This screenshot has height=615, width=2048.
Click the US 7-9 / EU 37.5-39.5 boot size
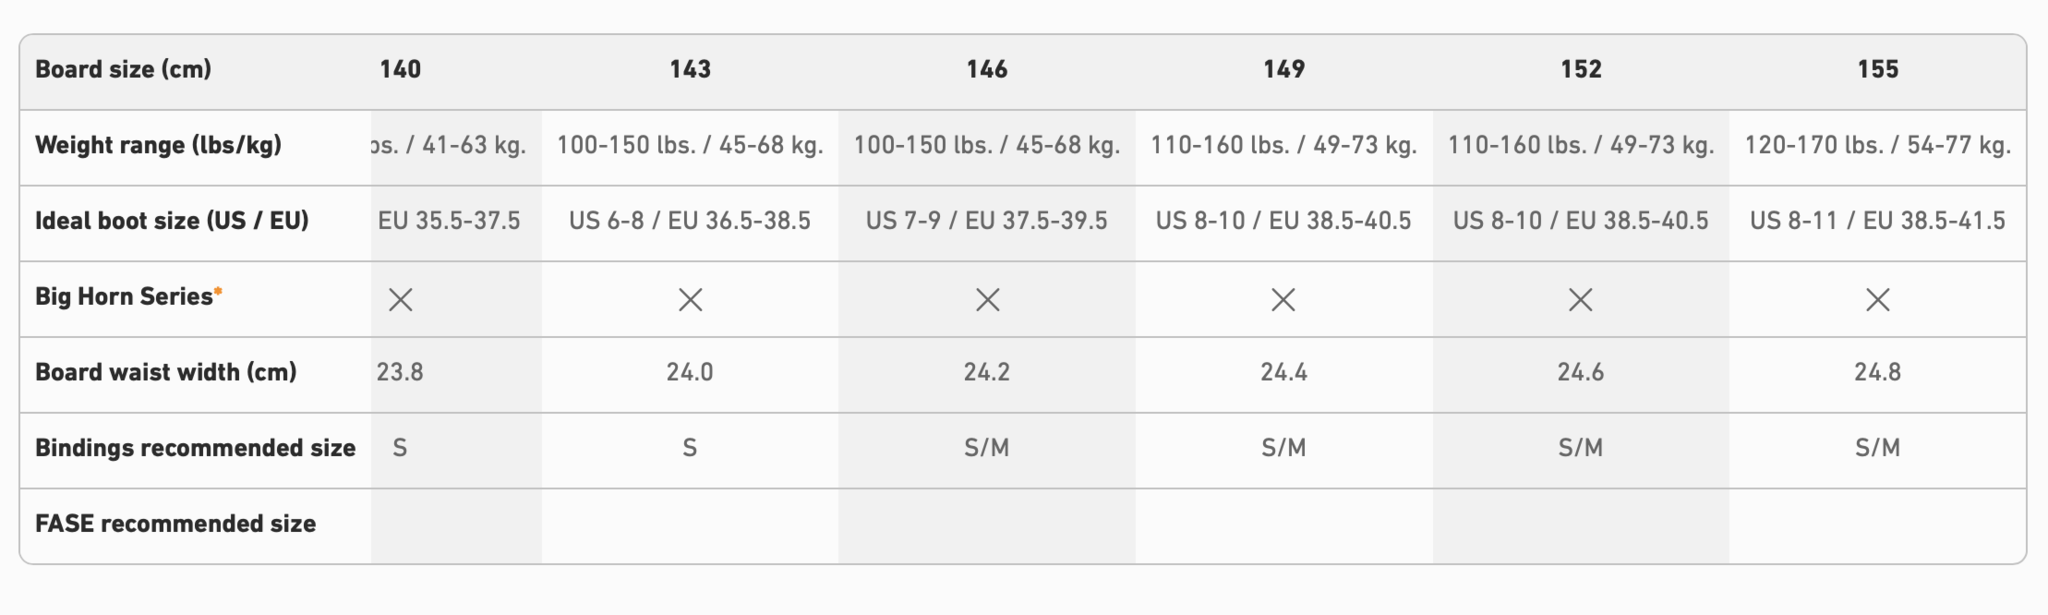pos(987,221)
